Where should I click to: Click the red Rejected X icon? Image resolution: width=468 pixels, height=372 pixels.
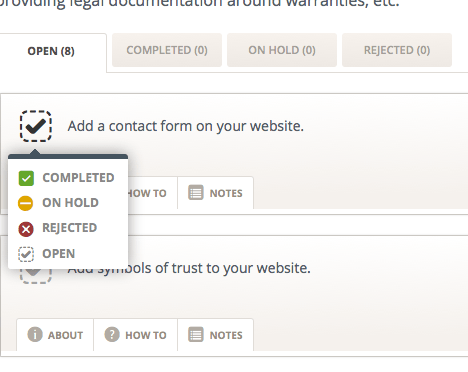click(x=26, y=229)
